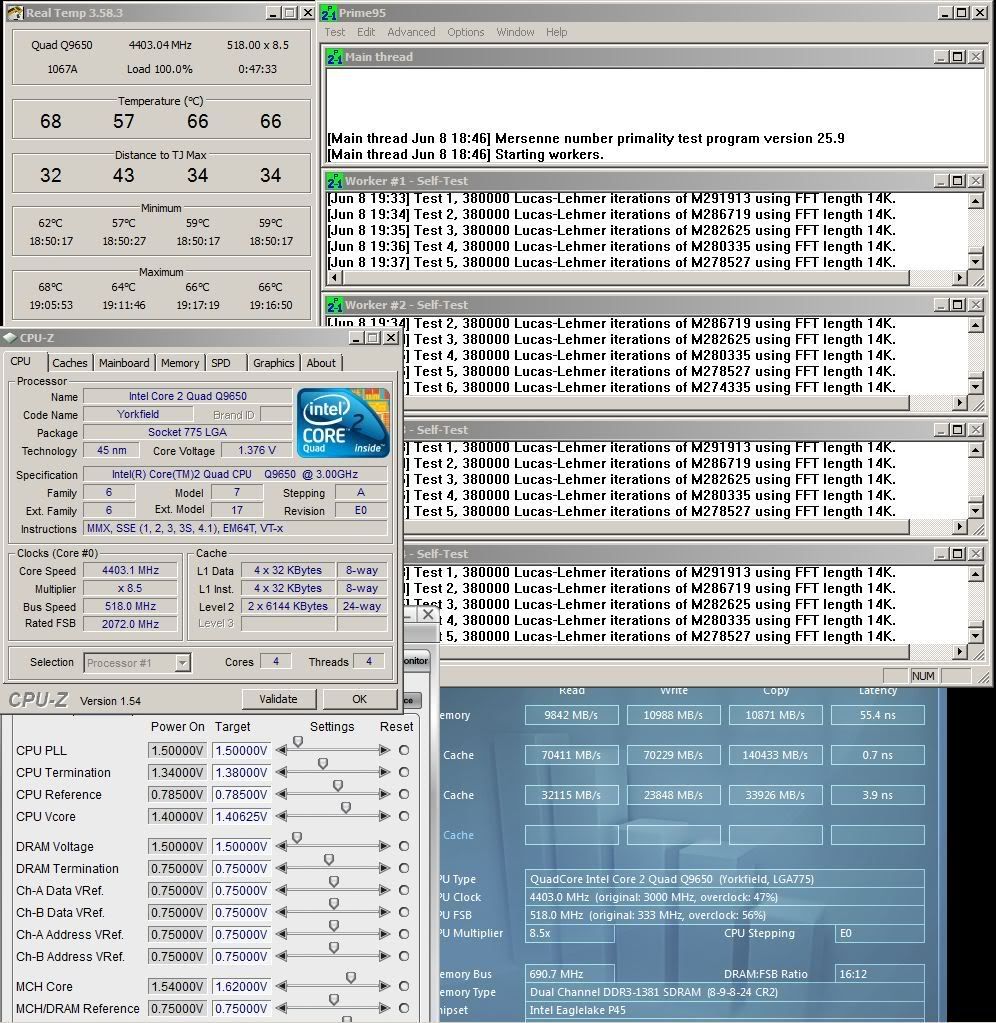Select the Reset radio button for MCH Core
This screenshot has height=1023, width=996.
[404, 986]
